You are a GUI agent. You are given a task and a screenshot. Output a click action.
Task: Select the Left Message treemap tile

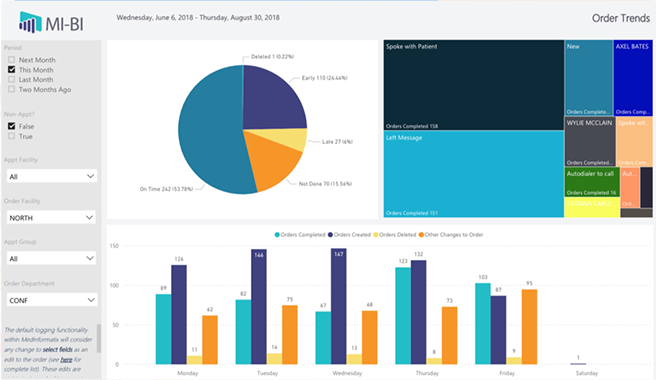[x=474, y=174]
